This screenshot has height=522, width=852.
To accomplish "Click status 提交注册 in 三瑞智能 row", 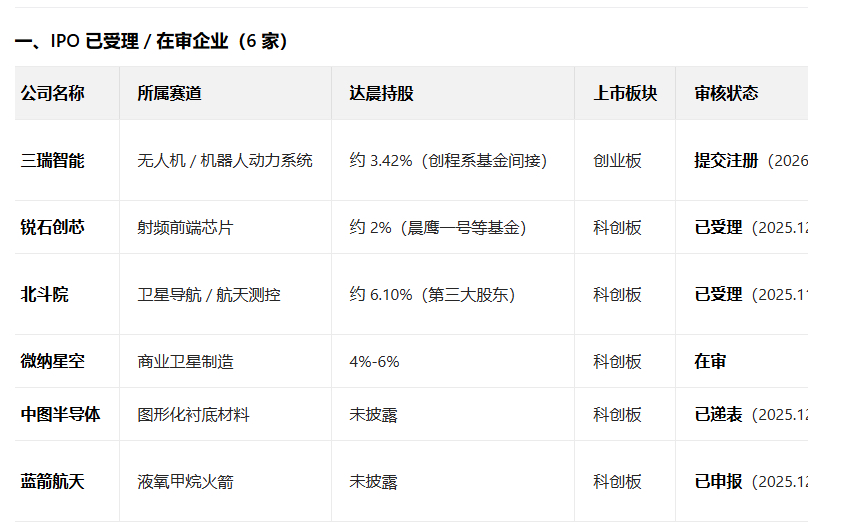I will pos(726,161).
